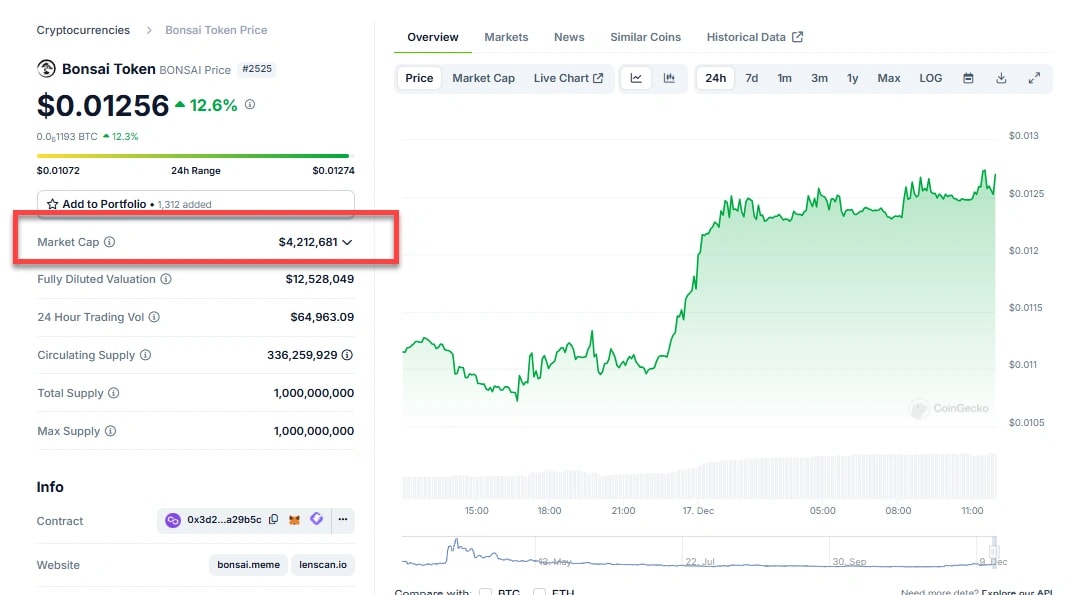This screenshot has height=595, width=1084.
Task: Go to Cryptocurrencies breadcrumb
Action: click(x=83, y=30)
